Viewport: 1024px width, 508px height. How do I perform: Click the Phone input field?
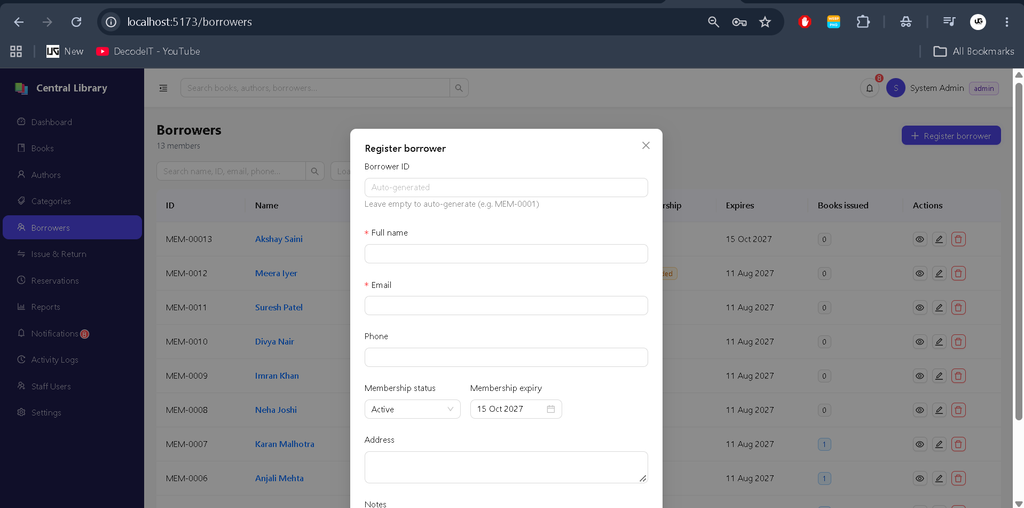click(506, 357)
